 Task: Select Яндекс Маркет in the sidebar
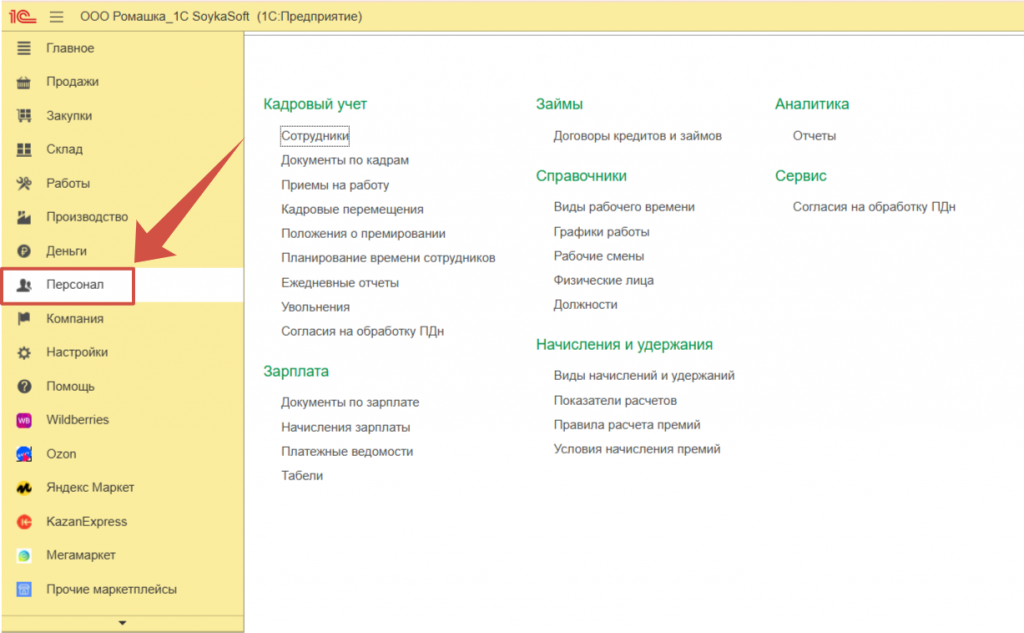click(90, 488)
